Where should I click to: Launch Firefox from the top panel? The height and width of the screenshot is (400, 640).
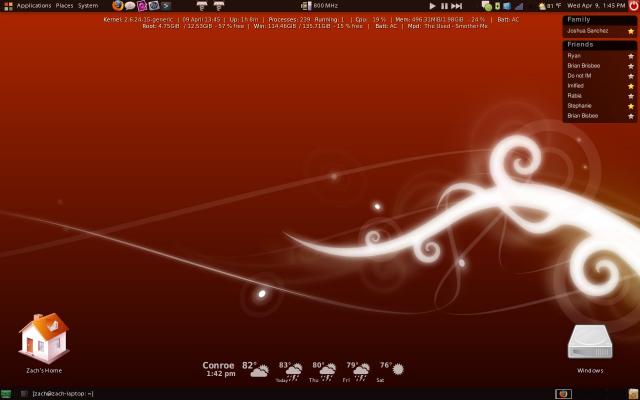click(118, 5)
